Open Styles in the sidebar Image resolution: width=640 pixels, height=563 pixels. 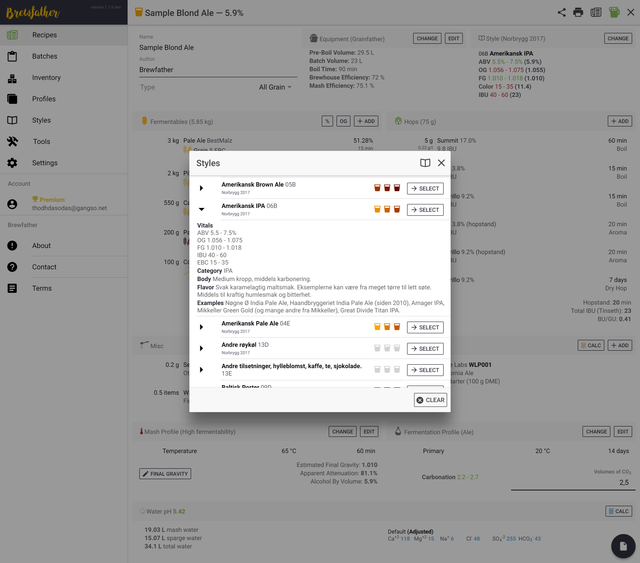(64, 120)
